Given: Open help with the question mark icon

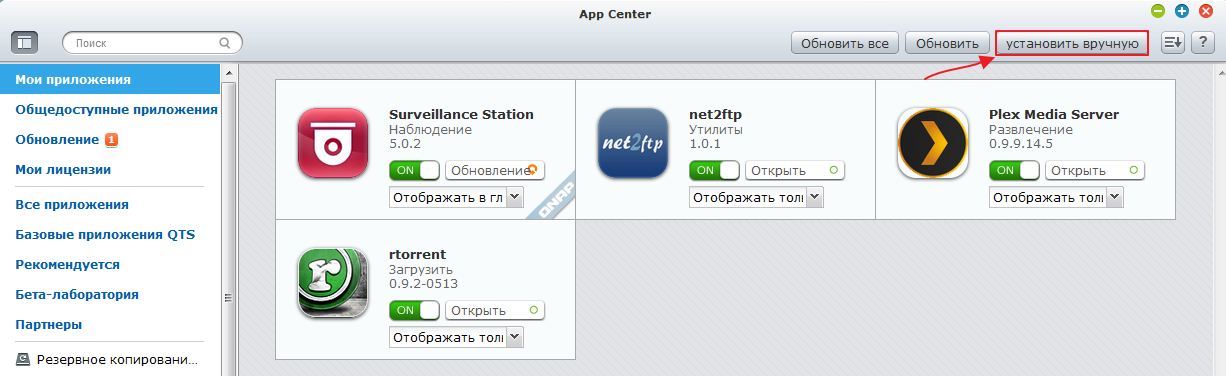Looking at the screenshot, I should [1202, 43].
